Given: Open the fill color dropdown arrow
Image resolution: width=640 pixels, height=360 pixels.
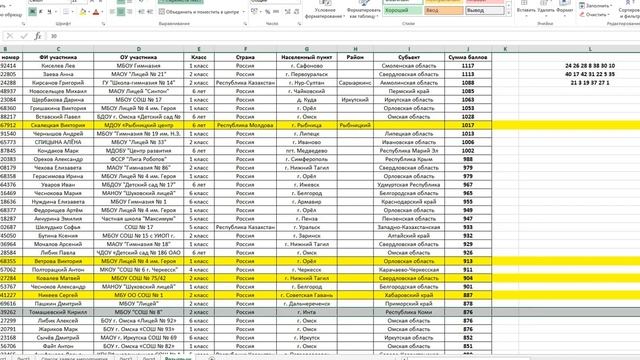Looking at the screenshot, I should (x=89, y=12).
